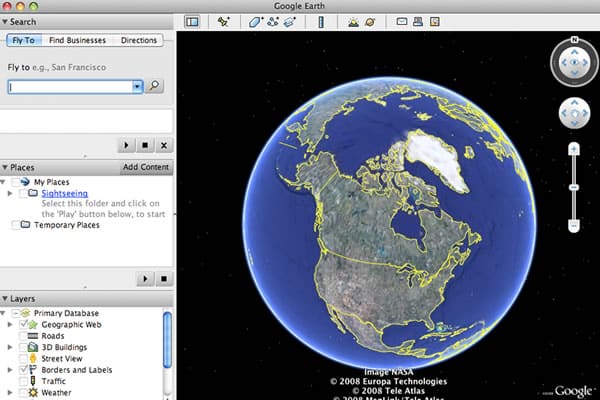The width and height of the screenshot is (600, 400).
Task: Expand the 3D Buildings layer tree
Action: (11, 347)
